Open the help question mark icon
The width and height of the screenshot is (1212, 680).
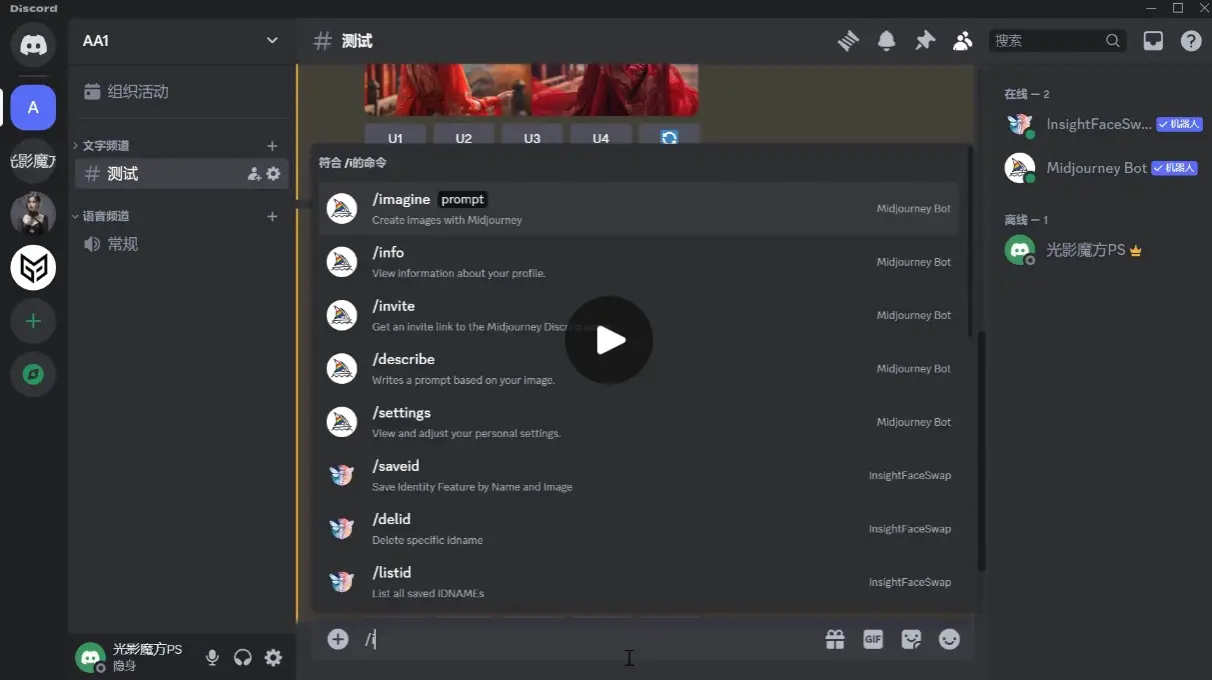(1191, 41)
